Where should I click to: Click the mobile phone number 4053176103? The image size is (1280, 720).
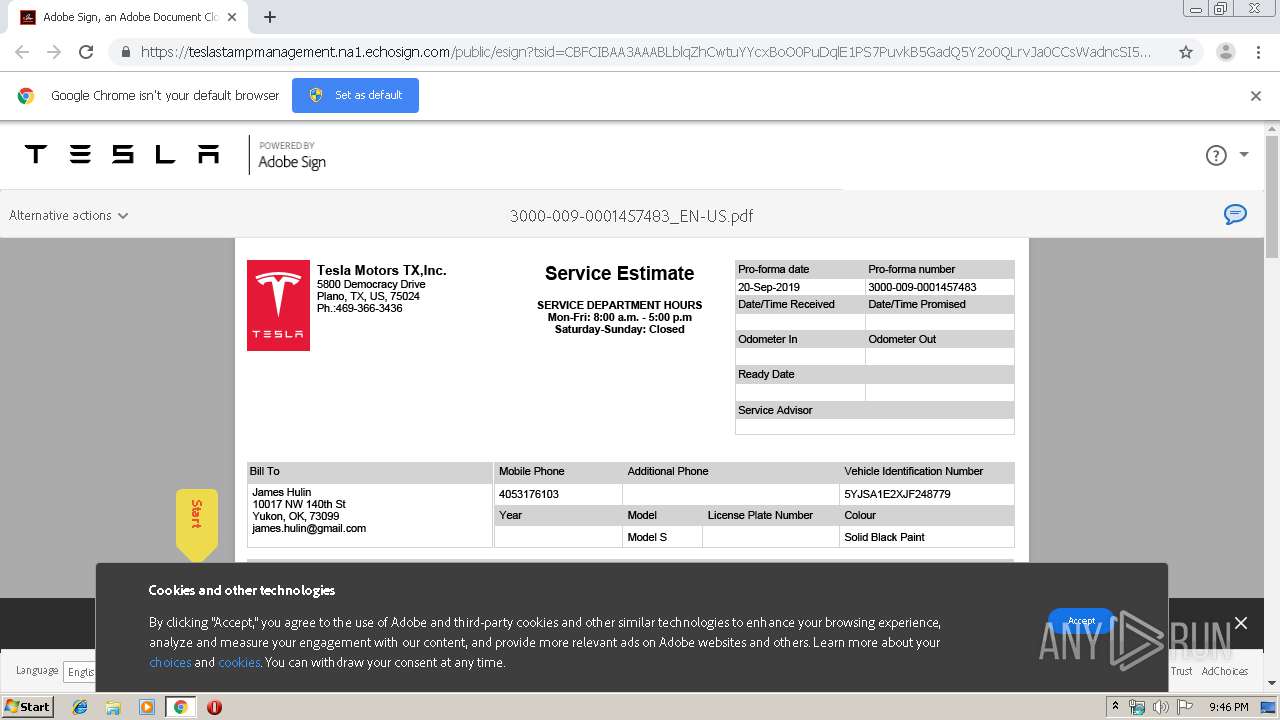(x=529, y=494)
